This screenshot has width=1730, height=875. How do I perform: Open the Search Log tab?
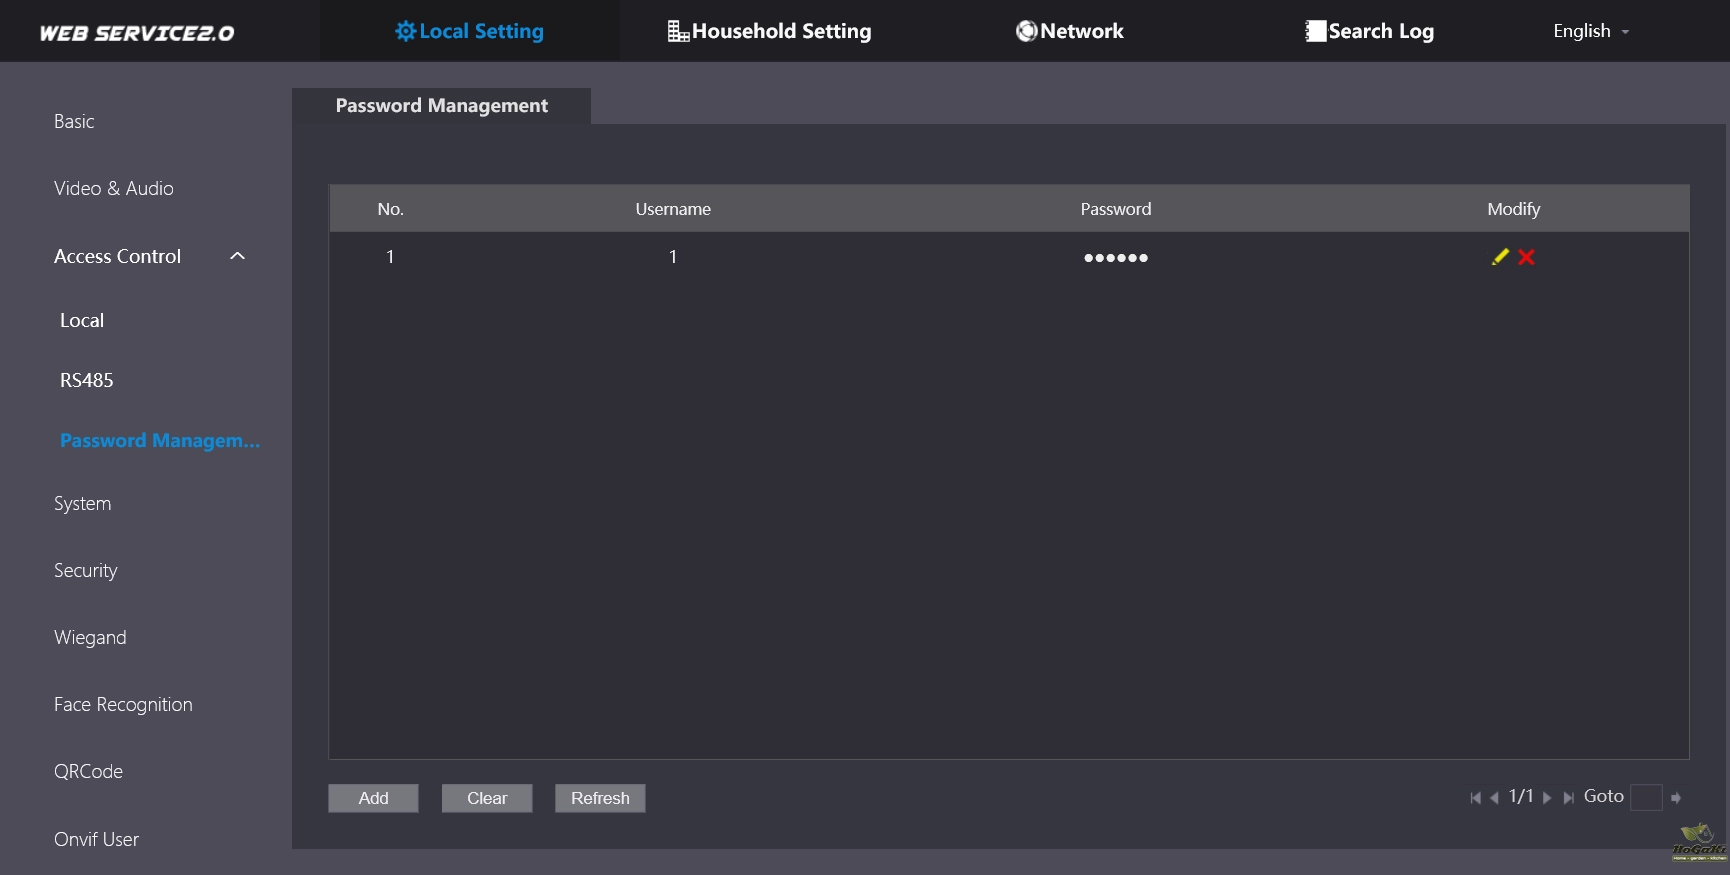(x=1369, y=31)
